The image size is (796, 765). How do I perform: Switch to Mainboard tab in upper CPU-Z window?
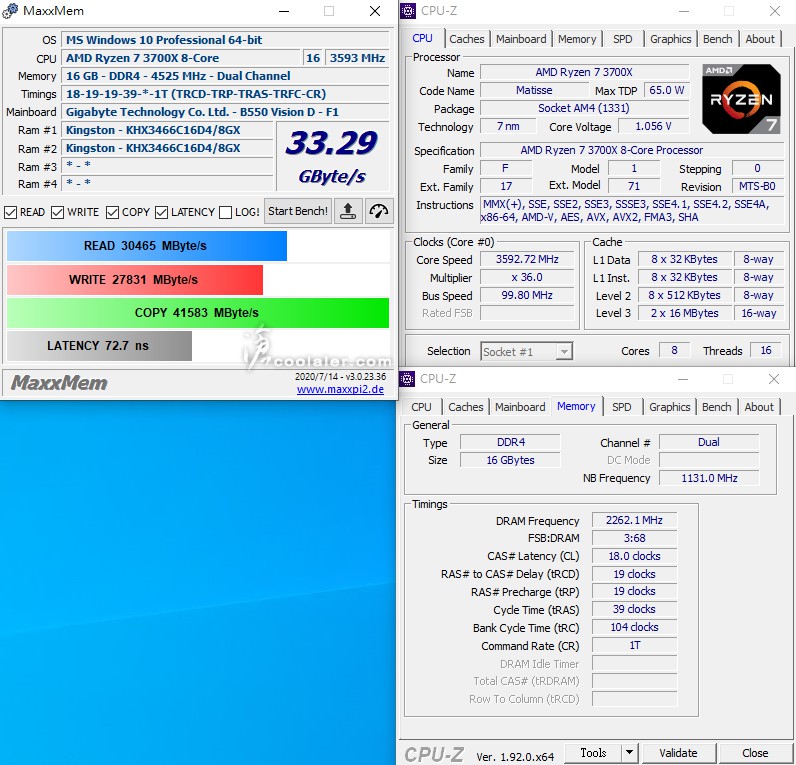click(521, 39)
